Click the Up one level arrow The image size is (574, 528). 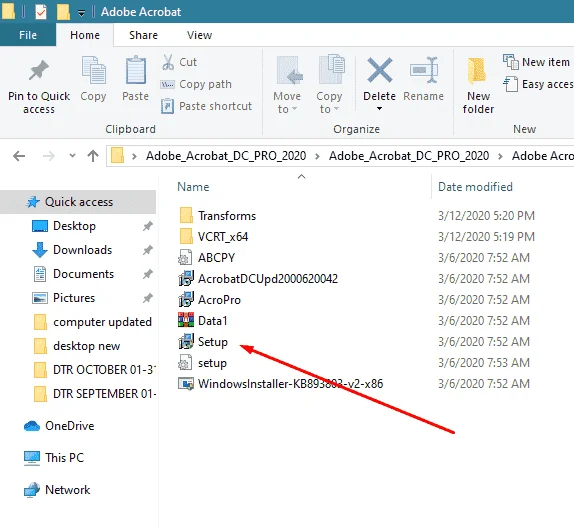[93, 156]
